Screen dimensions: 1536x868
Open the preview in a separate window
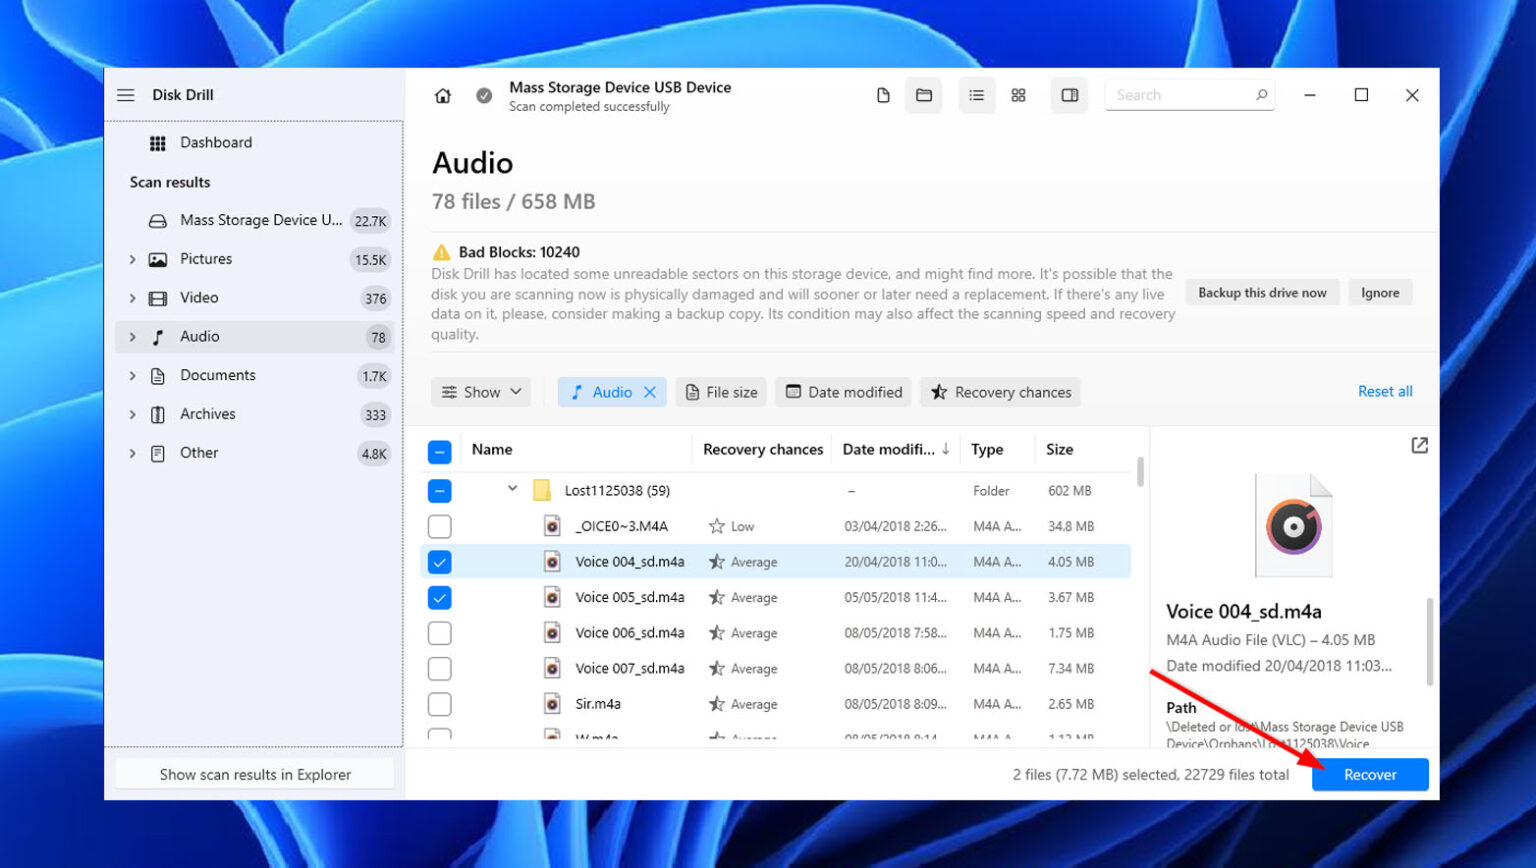tap(1419, 446)
